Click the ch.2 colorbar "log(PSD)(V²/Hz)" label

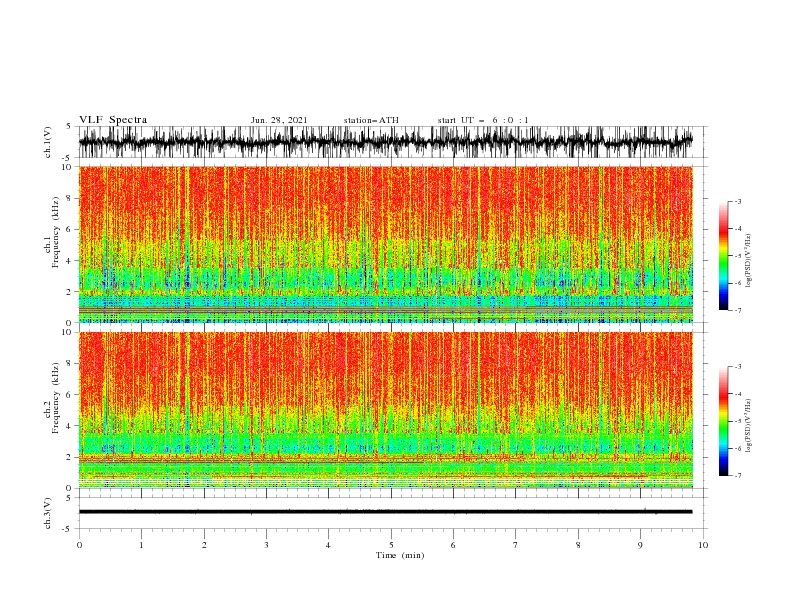pyautogui.click(x=748, y=425)
